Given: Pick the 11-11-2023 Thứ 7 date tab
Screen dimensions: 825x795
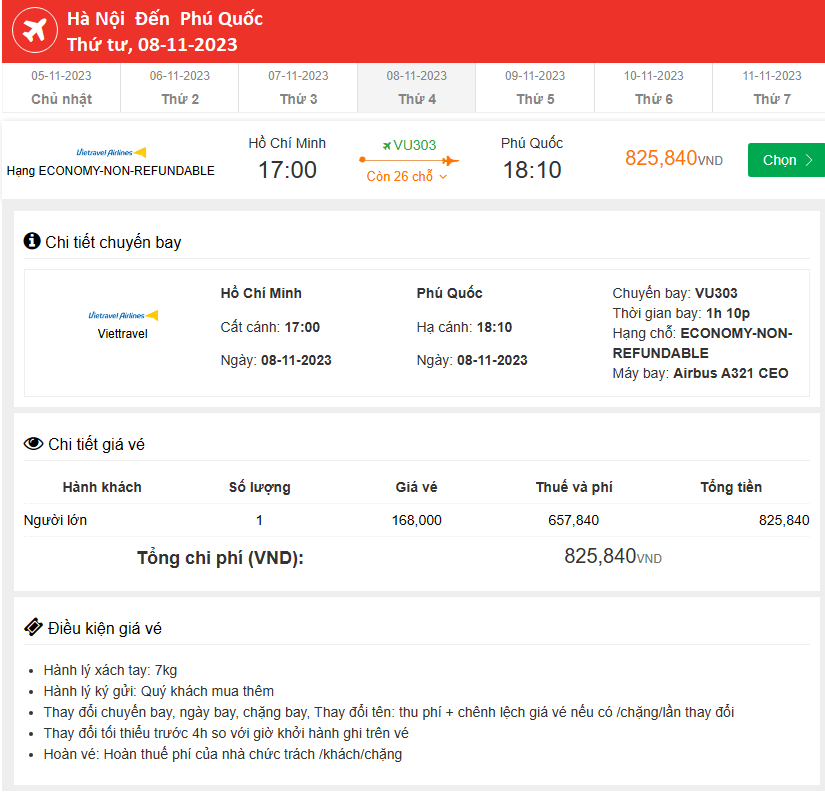Looking at the screenshot, I should (x=772, y=87).
